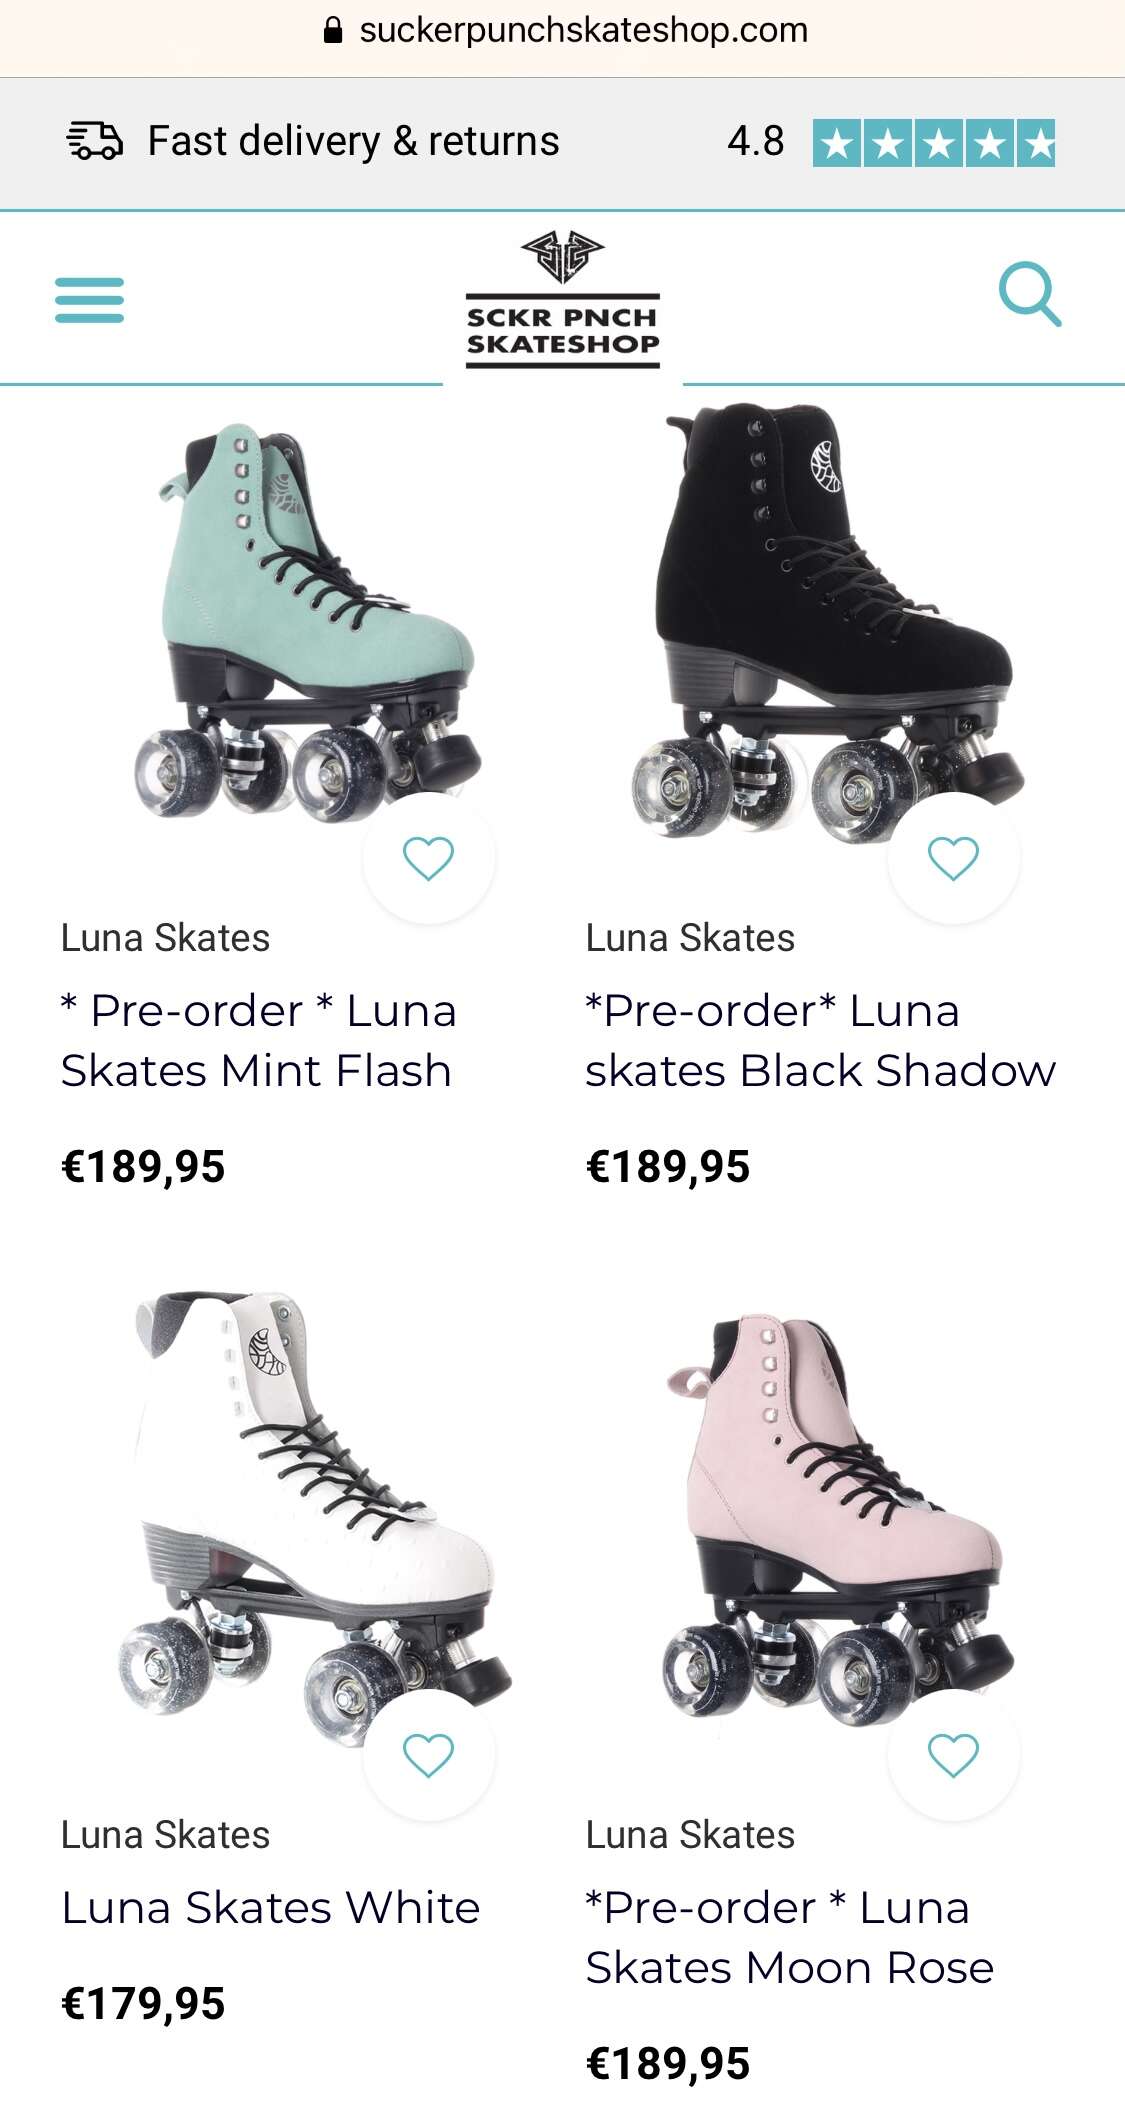The image size is (1125, 2122).
Task: Toggle wishlist heart on Luna Skates White
Action: coord(428,1755)
